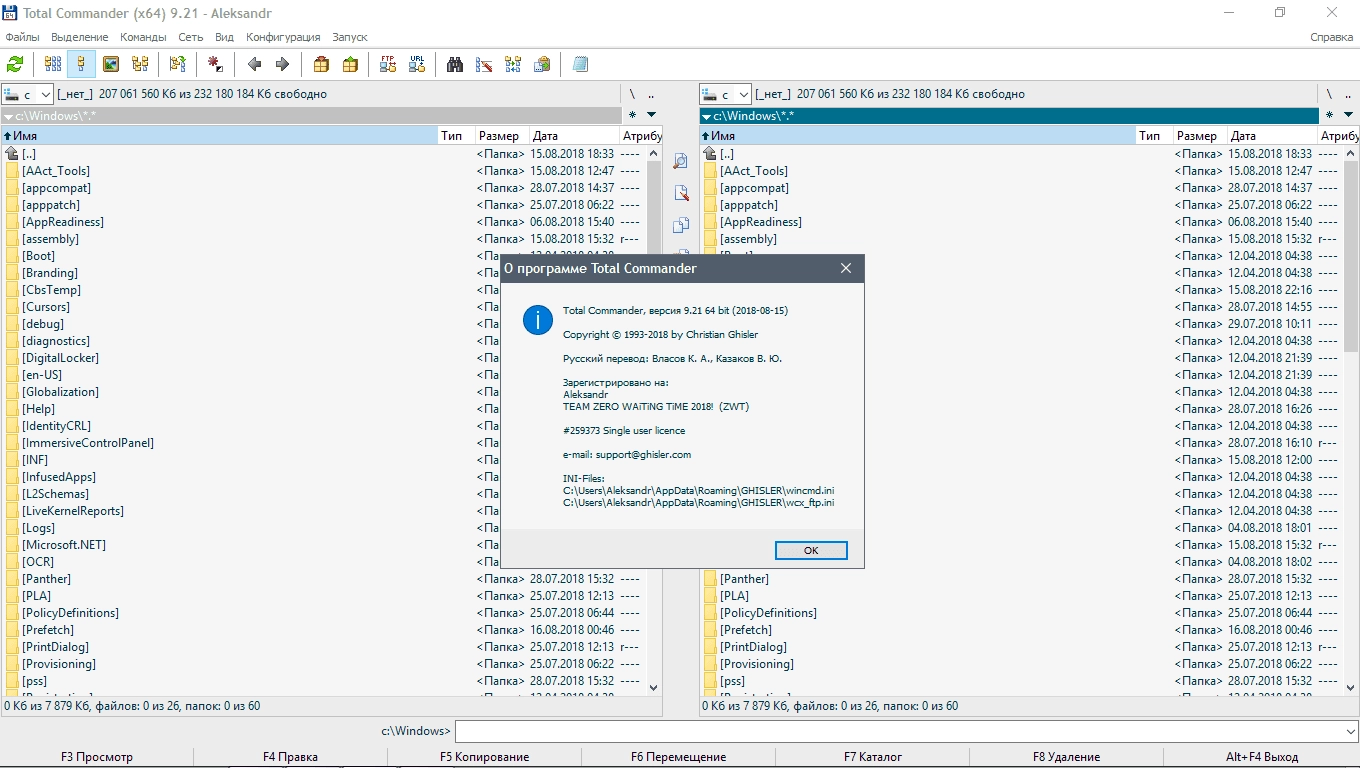
Task: Select [PolicyDefinitions] folder in right panel
Action: [x=768, y=613]
